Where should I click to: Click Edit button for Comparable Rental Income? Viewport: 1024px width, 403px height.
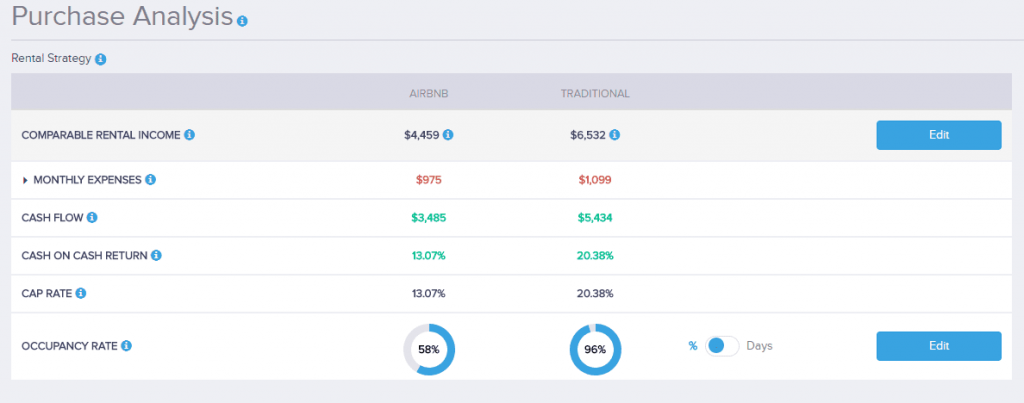click(938, 135)
